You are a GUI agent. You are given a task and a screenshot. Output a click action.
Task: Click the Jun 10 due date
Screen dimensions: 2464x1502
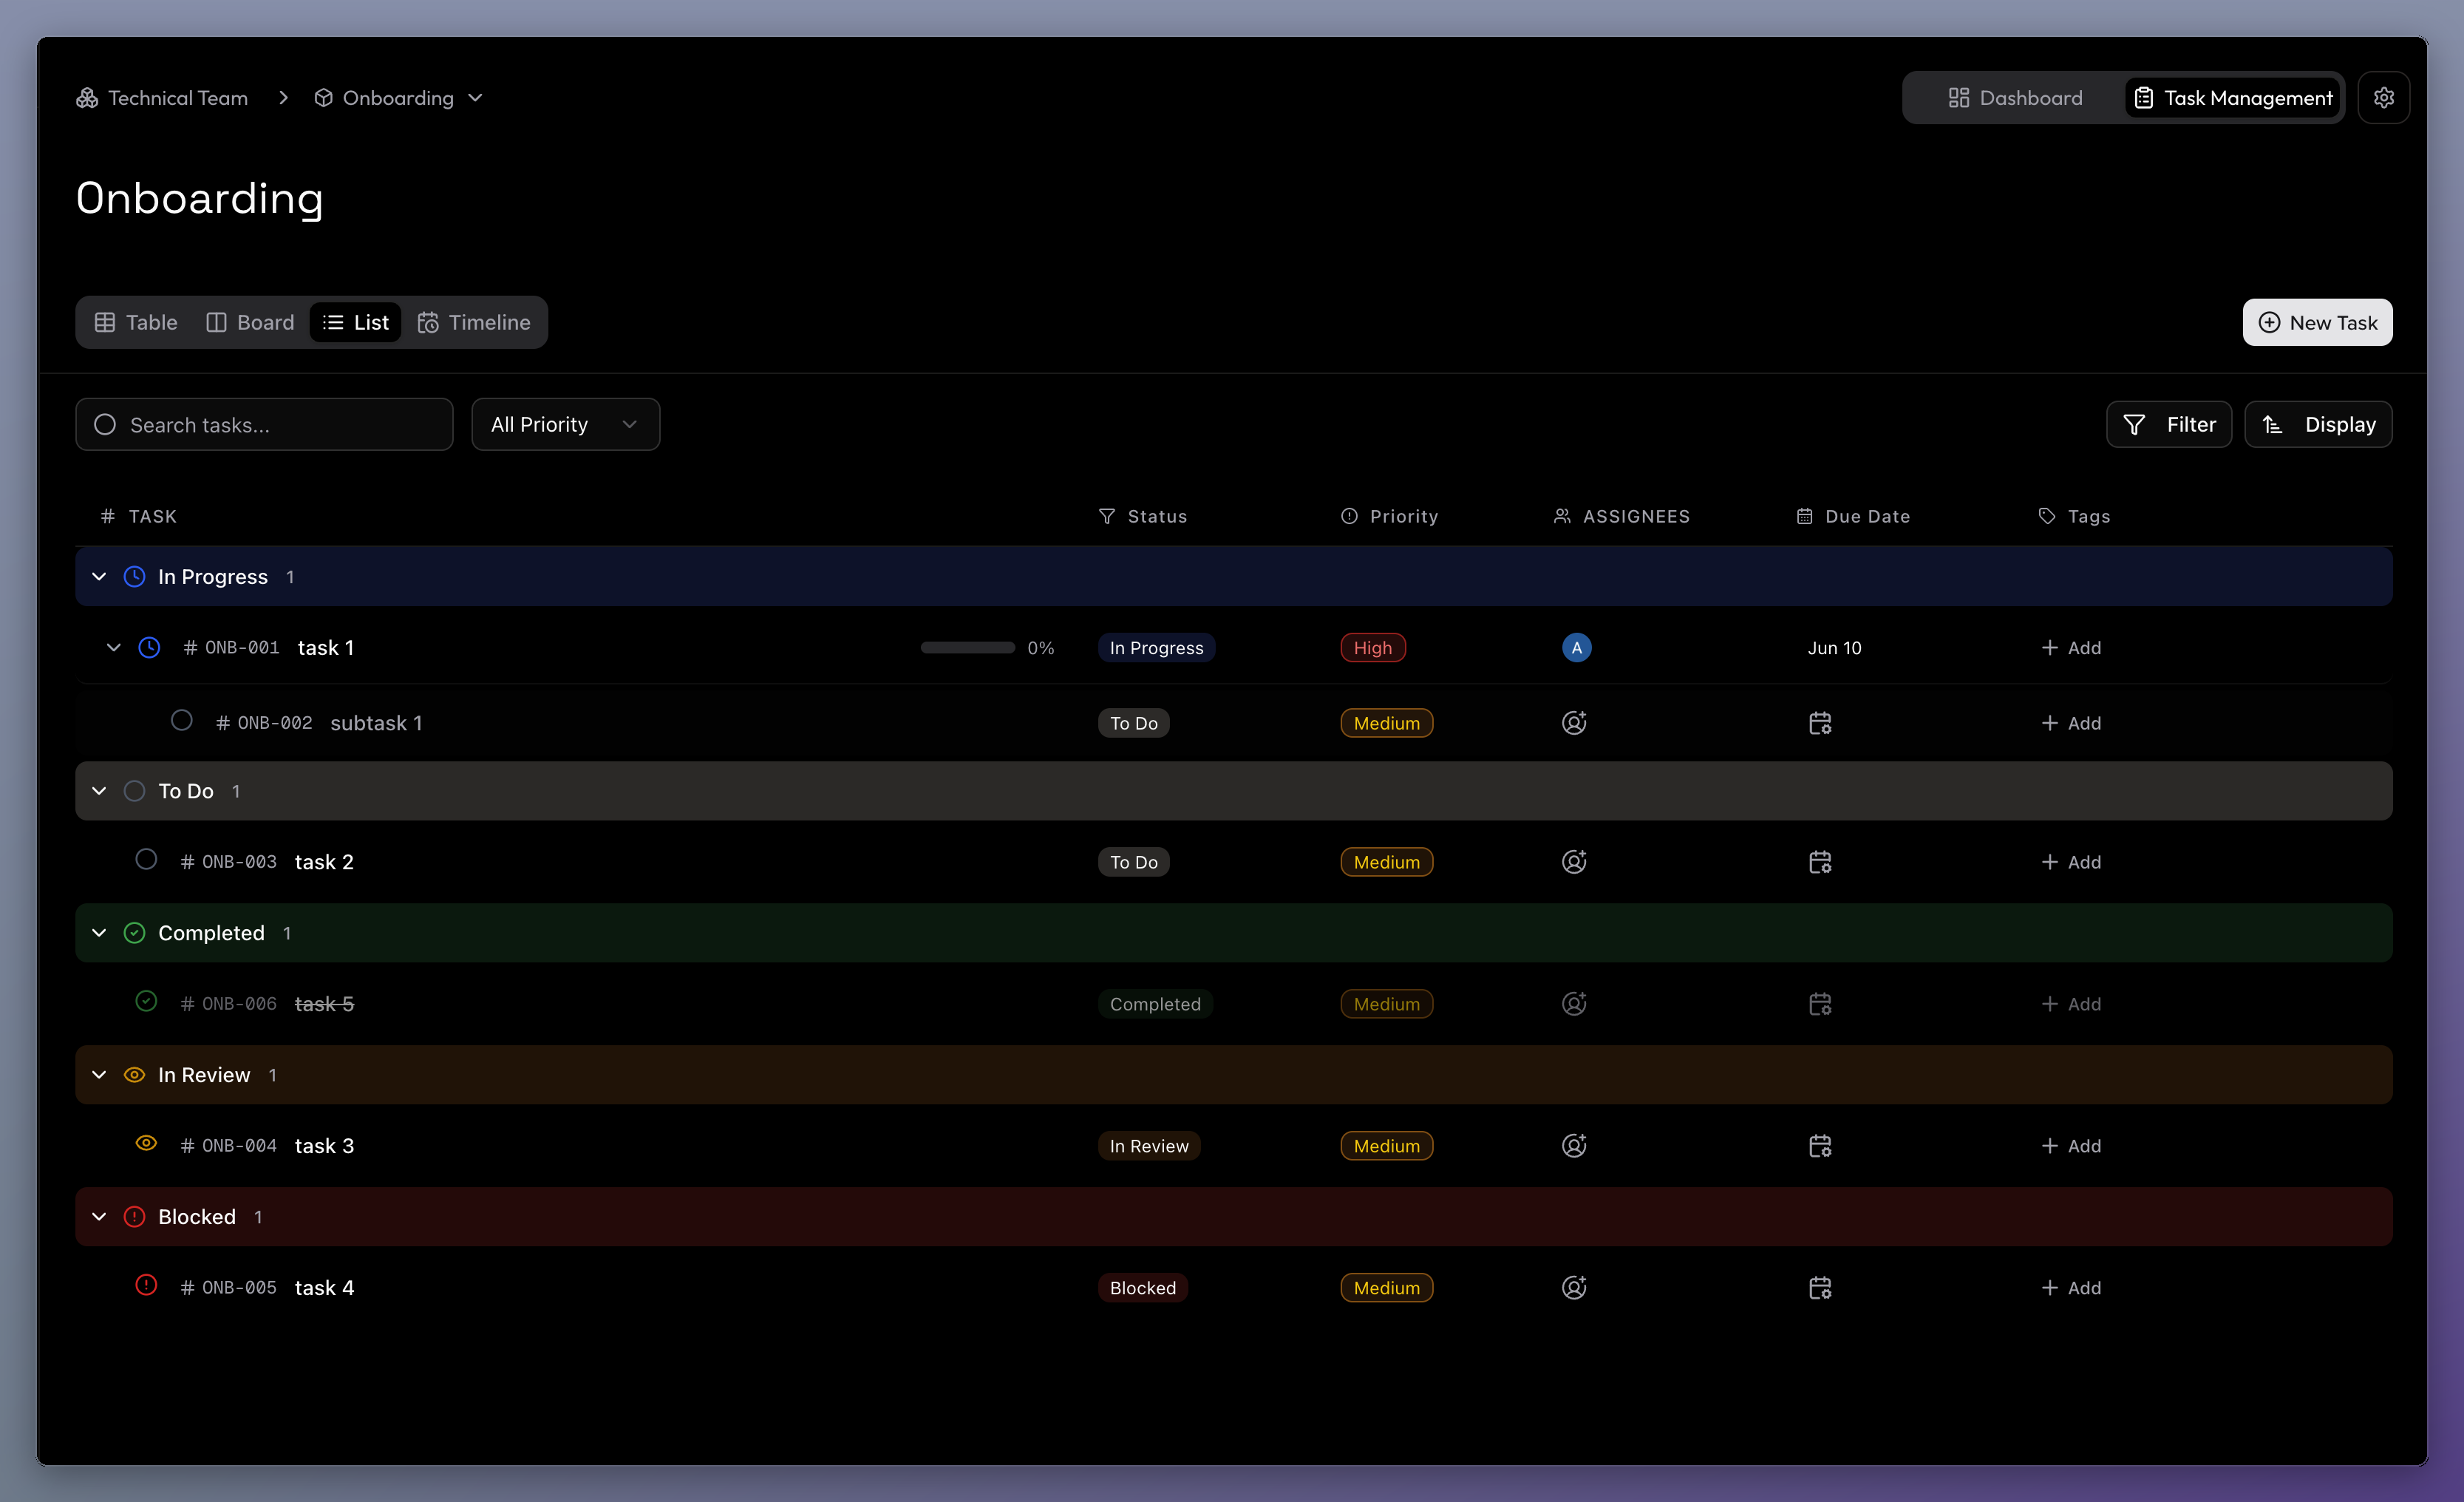pos(1834,648)
